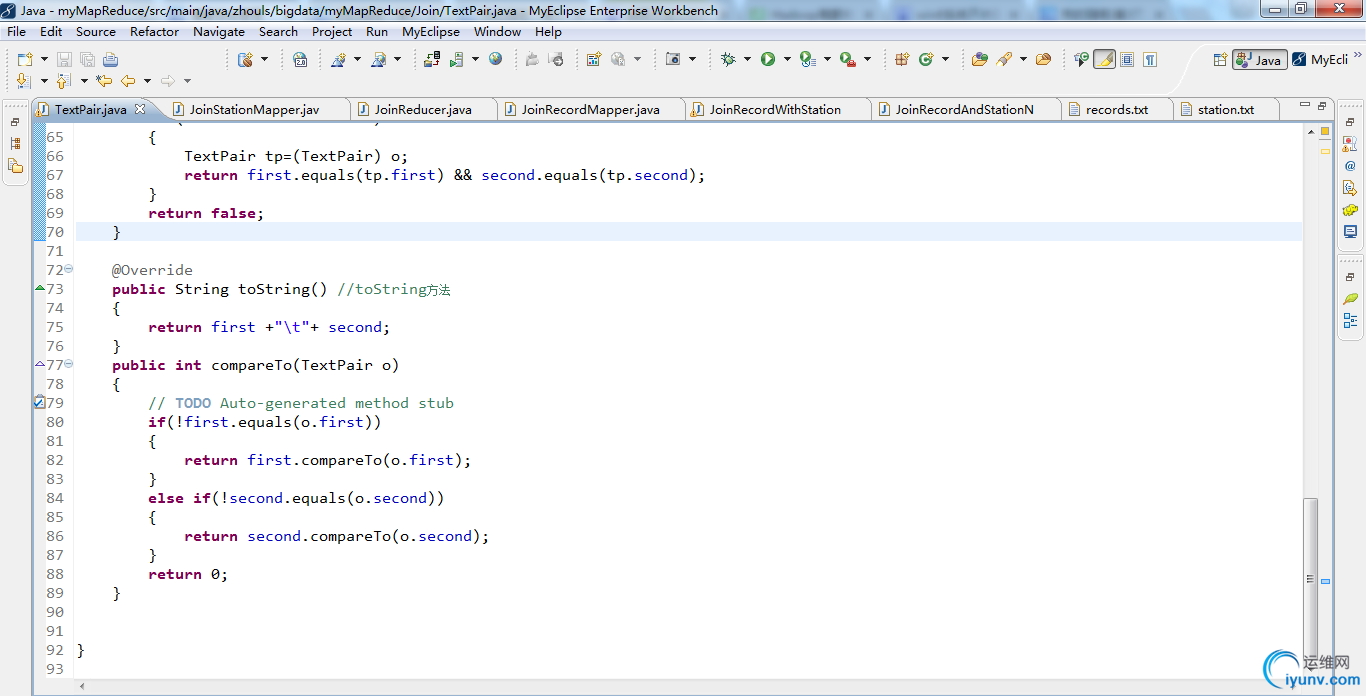The height and width of the screenshot is (696, 1366).
Task: Click the MyEclipse 2.0 globe icon
Action: [300, 60]
